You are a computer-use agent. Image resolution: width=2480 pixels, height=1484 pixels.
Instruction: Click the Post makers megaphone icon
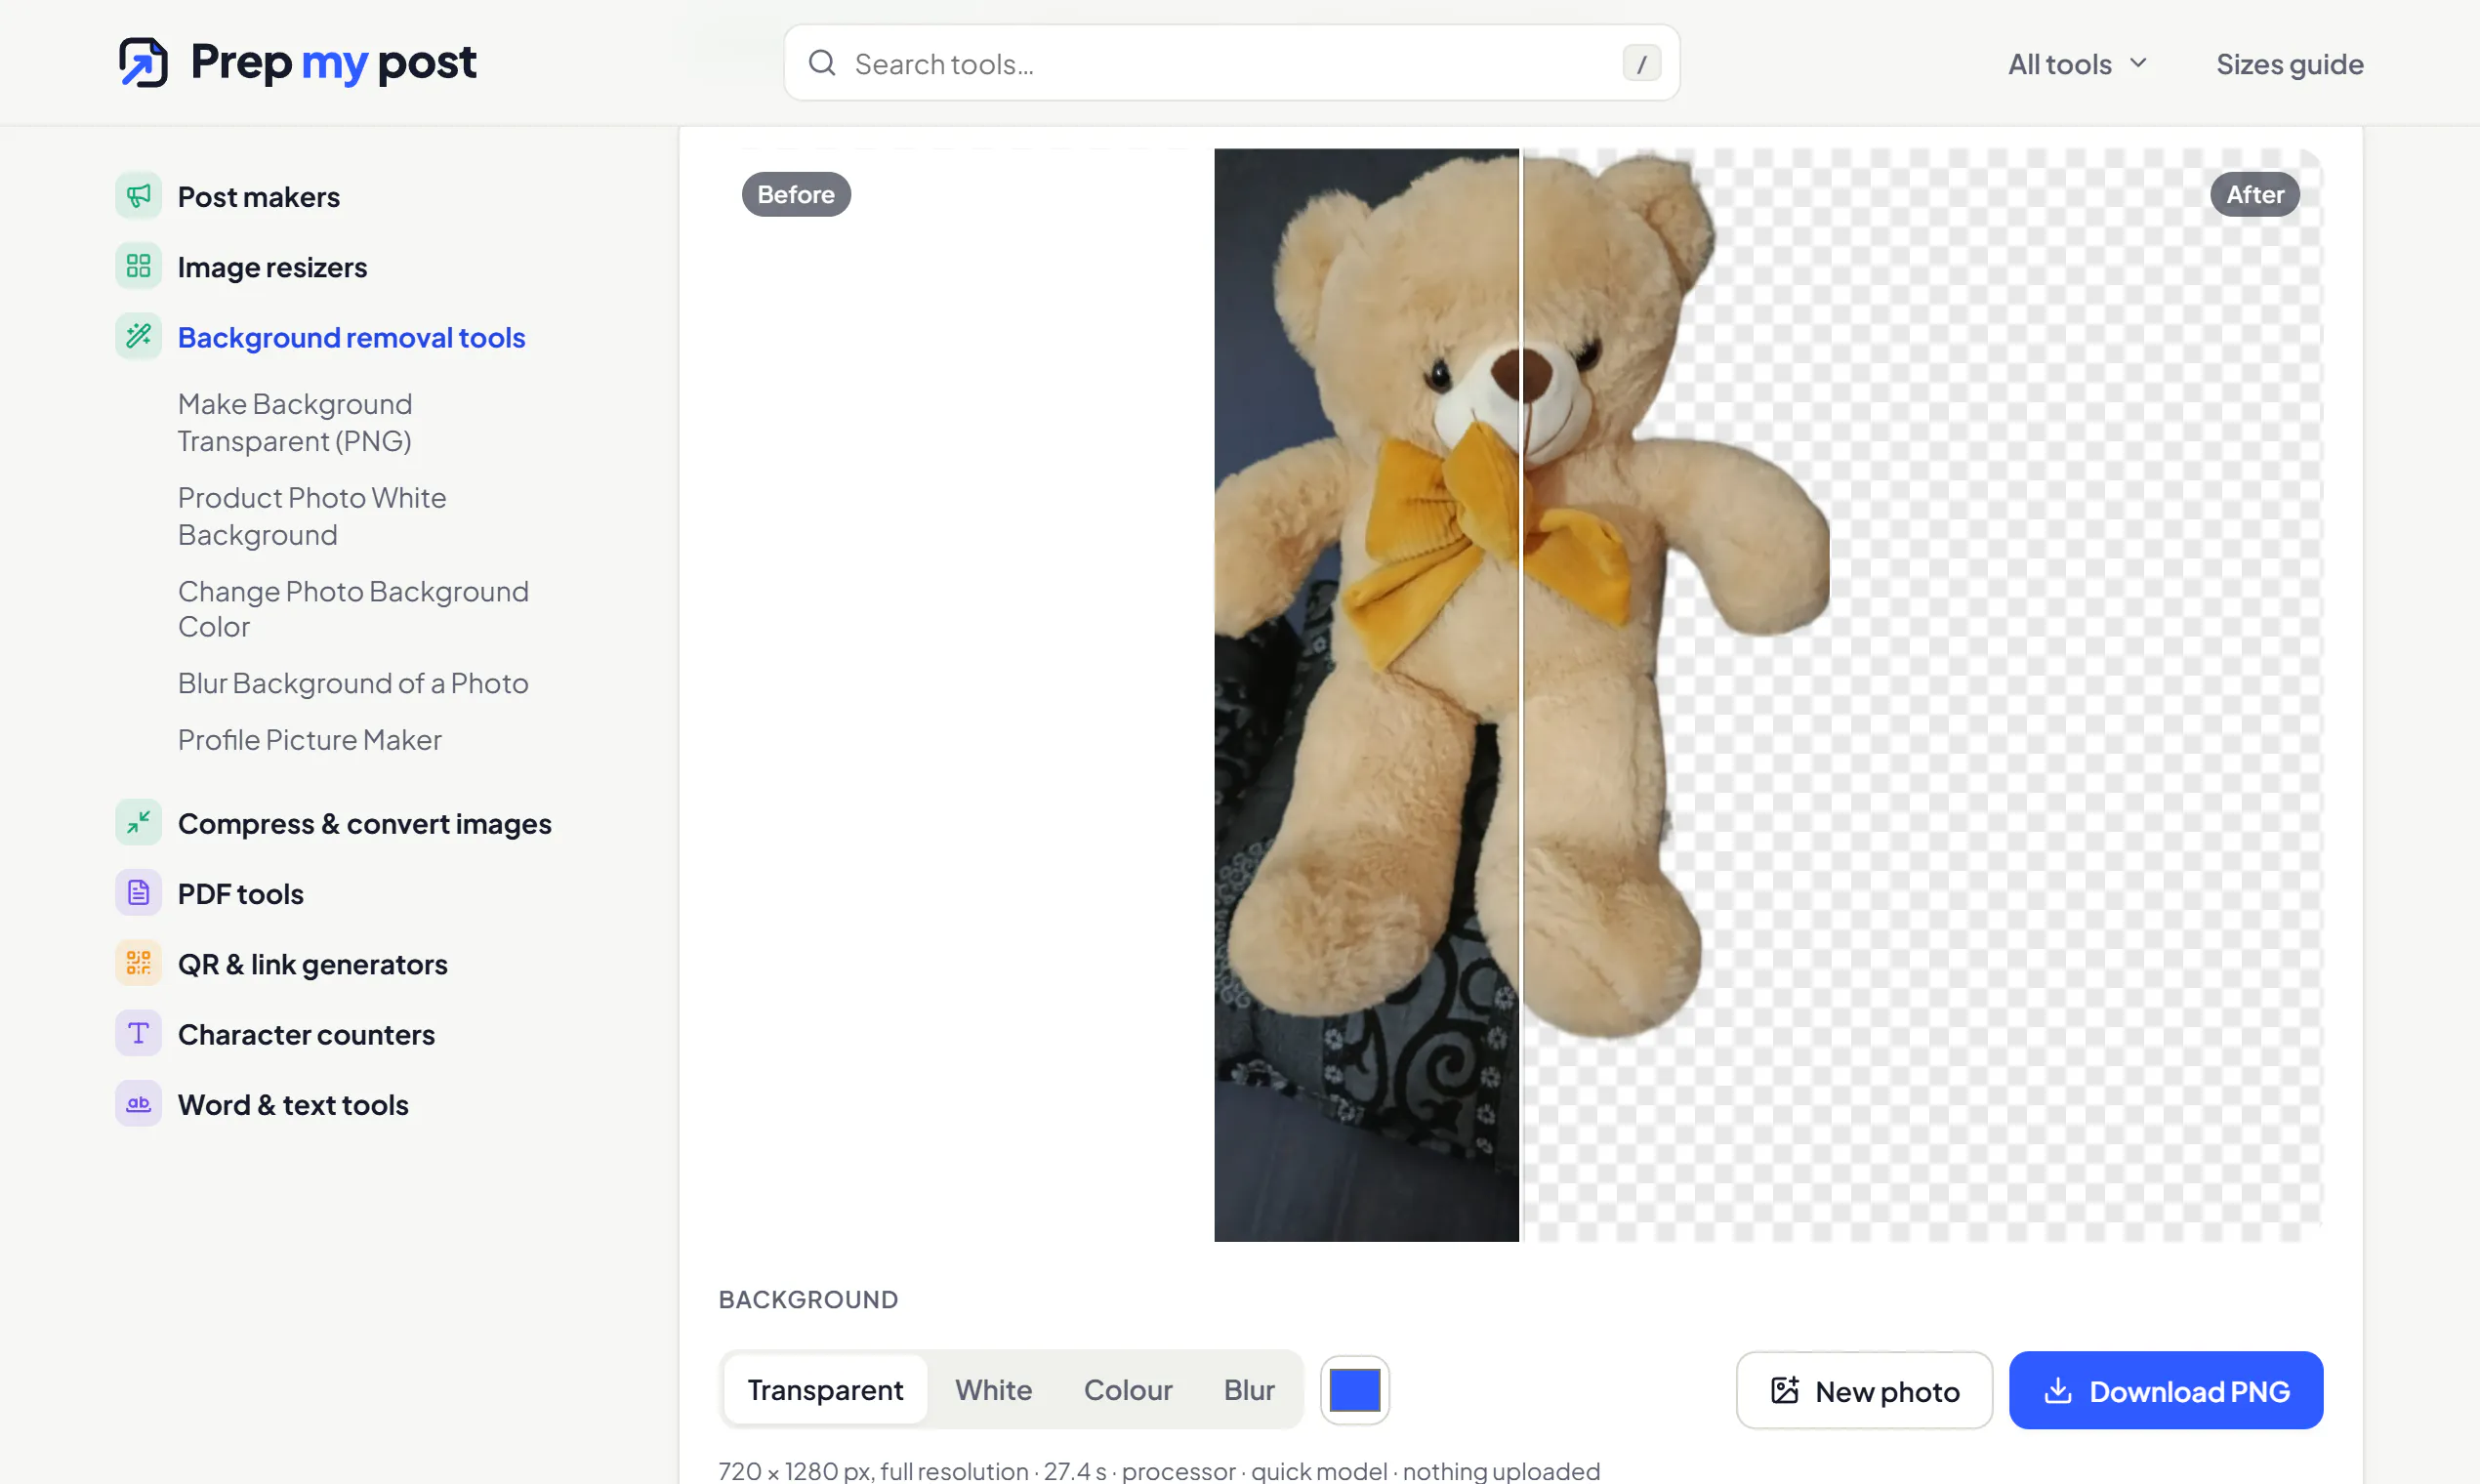coord(138,196)
